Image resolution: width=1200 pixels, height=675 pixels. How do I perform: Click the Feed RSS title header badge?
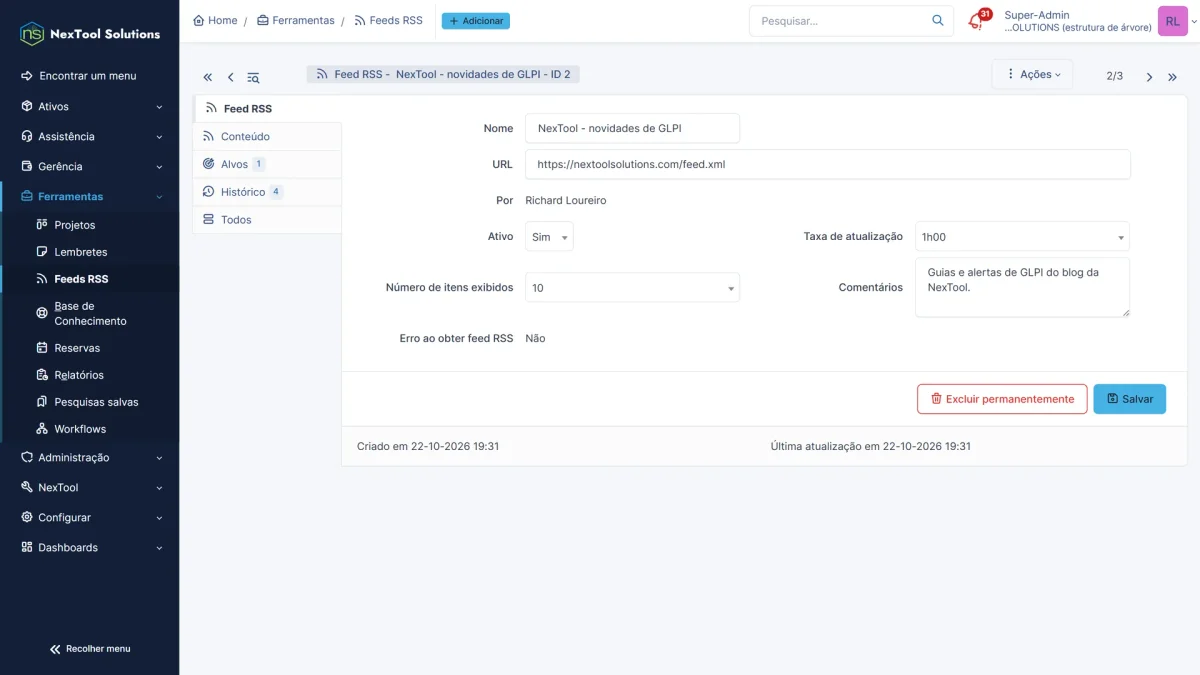(444, 74)
